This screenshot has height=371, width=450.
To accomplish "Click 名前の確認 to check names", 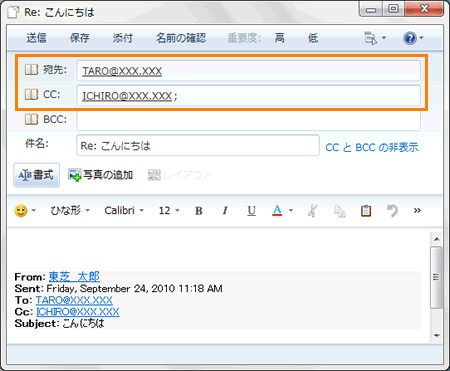I will point(181,38).
